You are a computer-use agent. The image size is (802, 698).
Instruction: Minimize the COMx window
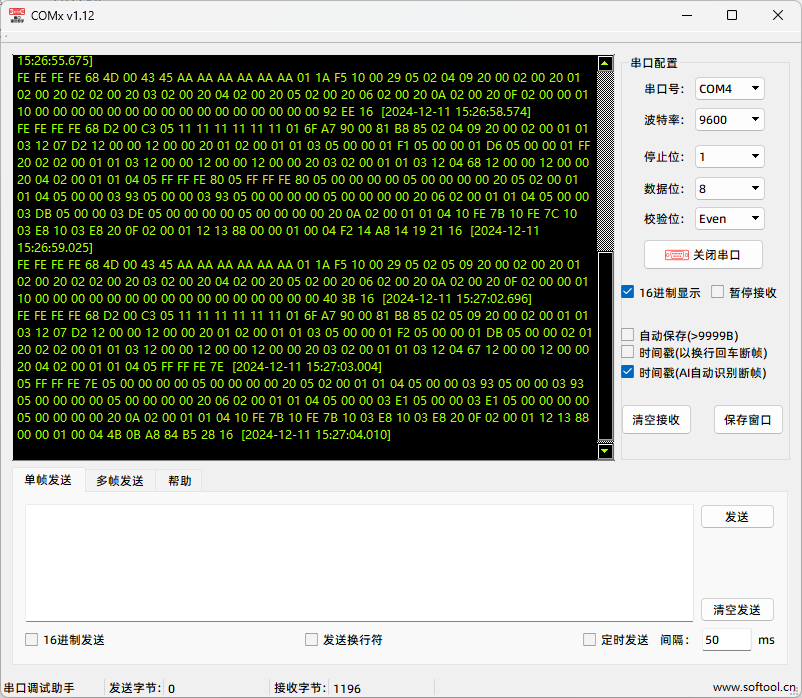tap(687, 15)
